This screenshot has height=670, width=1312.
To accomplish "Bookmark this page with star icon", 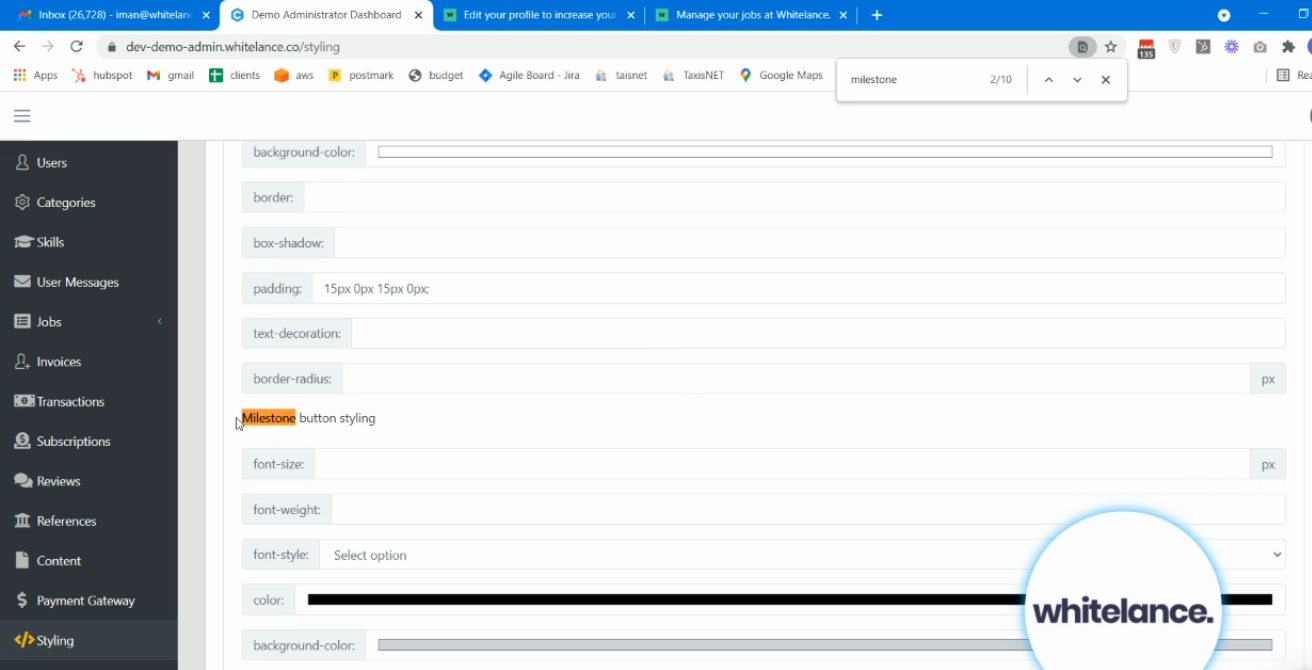I will point(1111,47).
